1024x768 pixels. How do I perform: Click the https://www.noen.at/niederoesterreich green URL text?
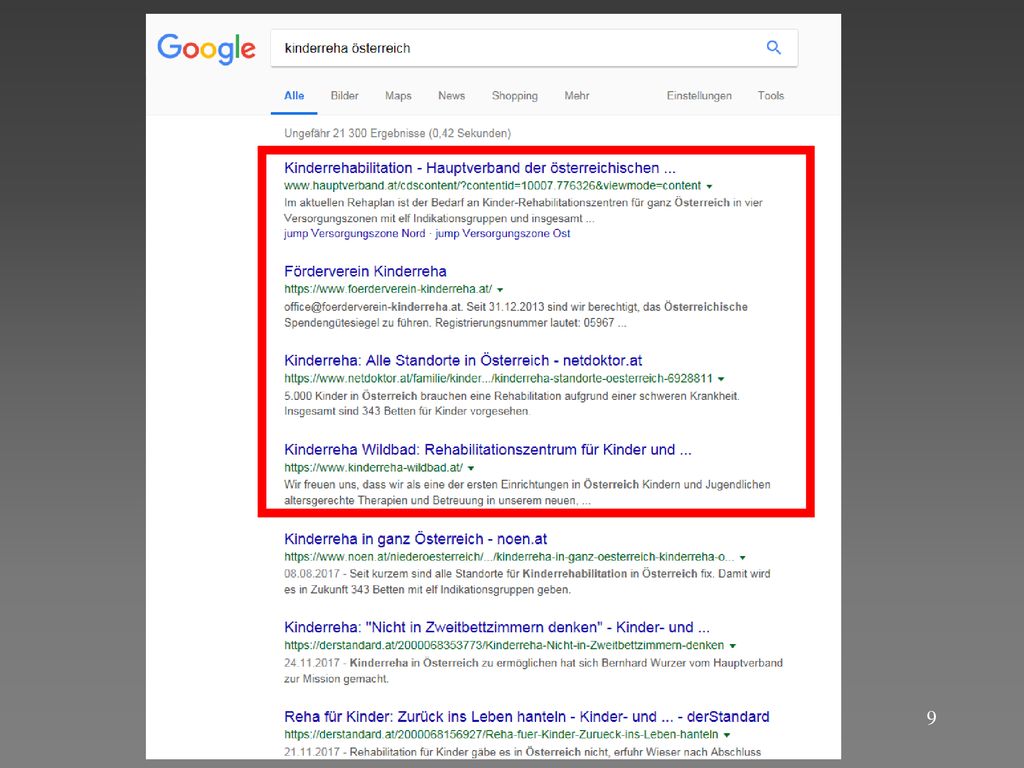click(x=509, y=557)
